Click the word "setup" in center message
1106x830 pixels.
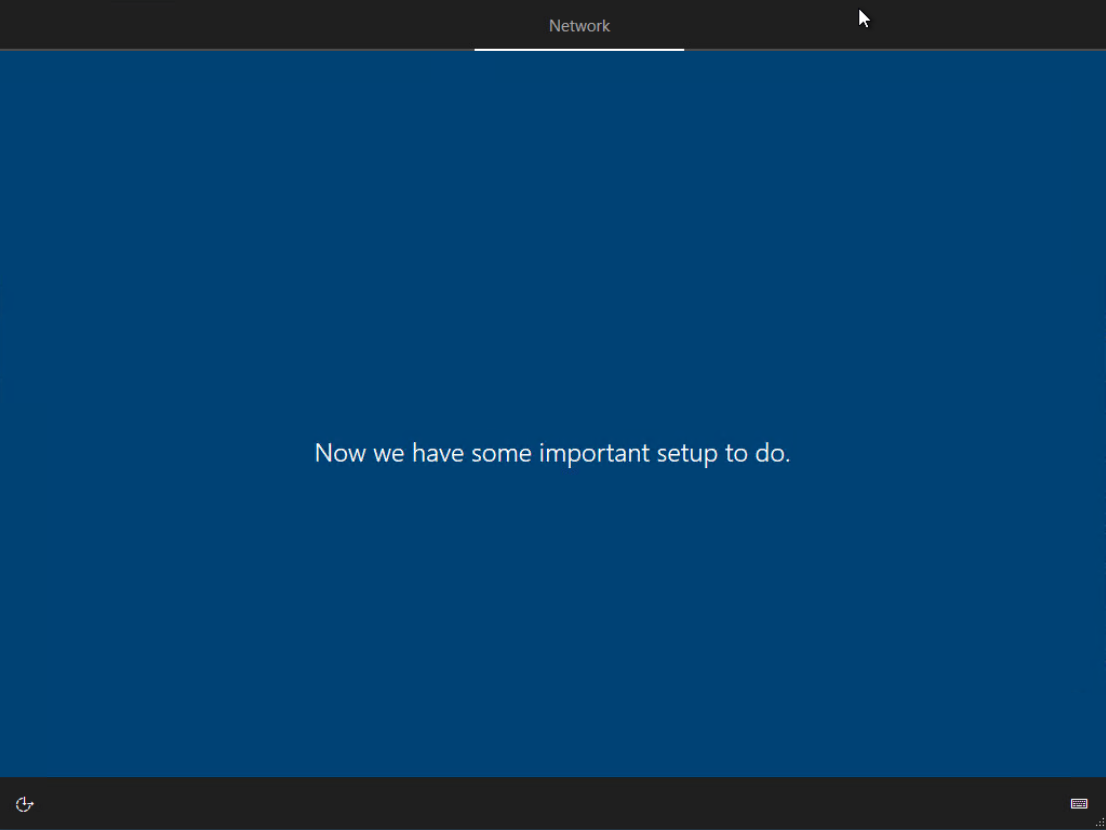point(687,453)
